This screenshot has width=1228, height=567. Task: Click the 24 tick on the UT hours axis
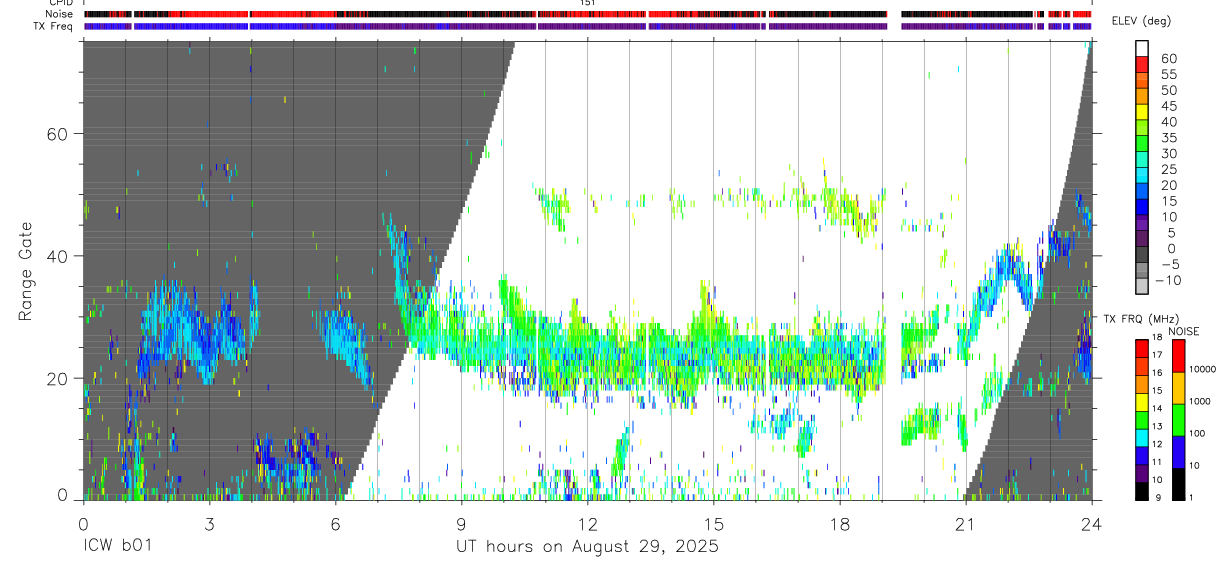tap(1091, 523)
